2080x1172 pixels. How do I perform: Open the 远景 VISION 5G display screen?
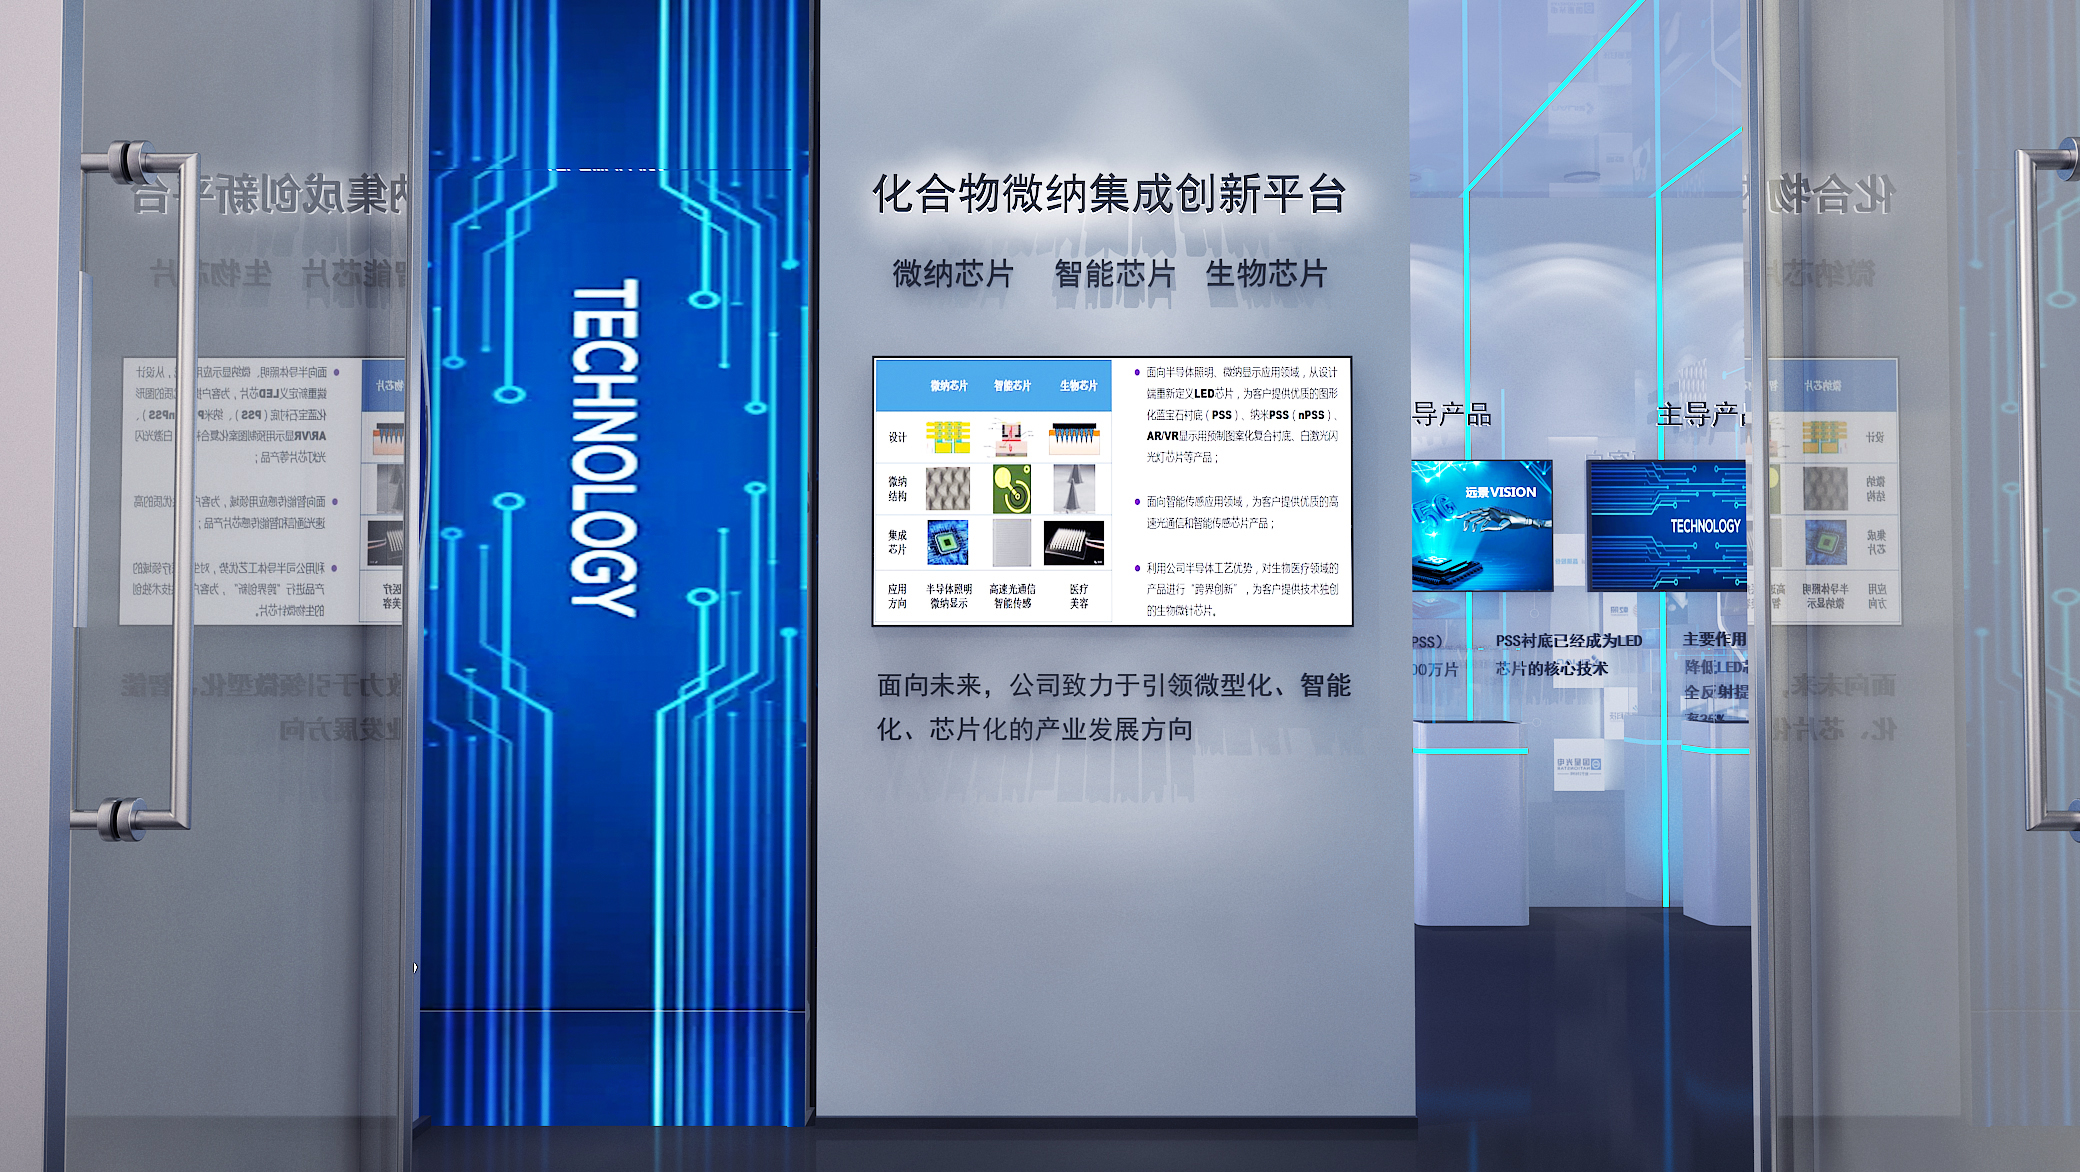tap(1481, 525)
